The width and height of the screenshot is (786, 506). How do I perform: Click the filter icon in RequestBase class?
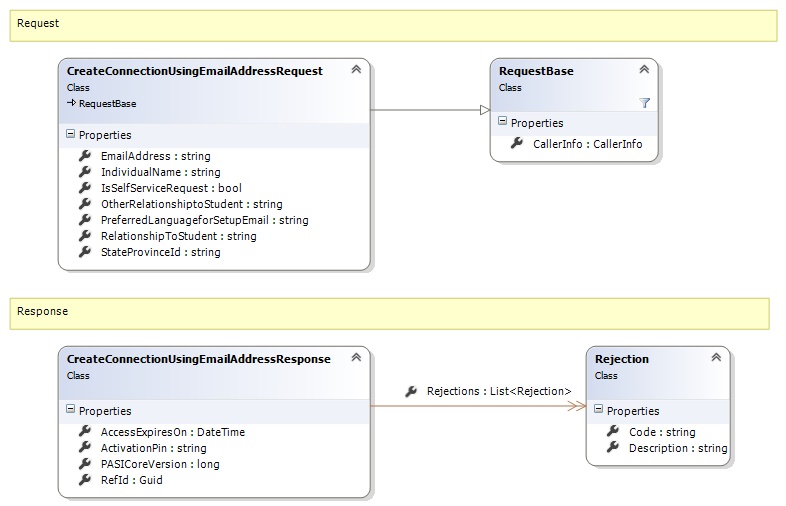click(x=645, y=103)
